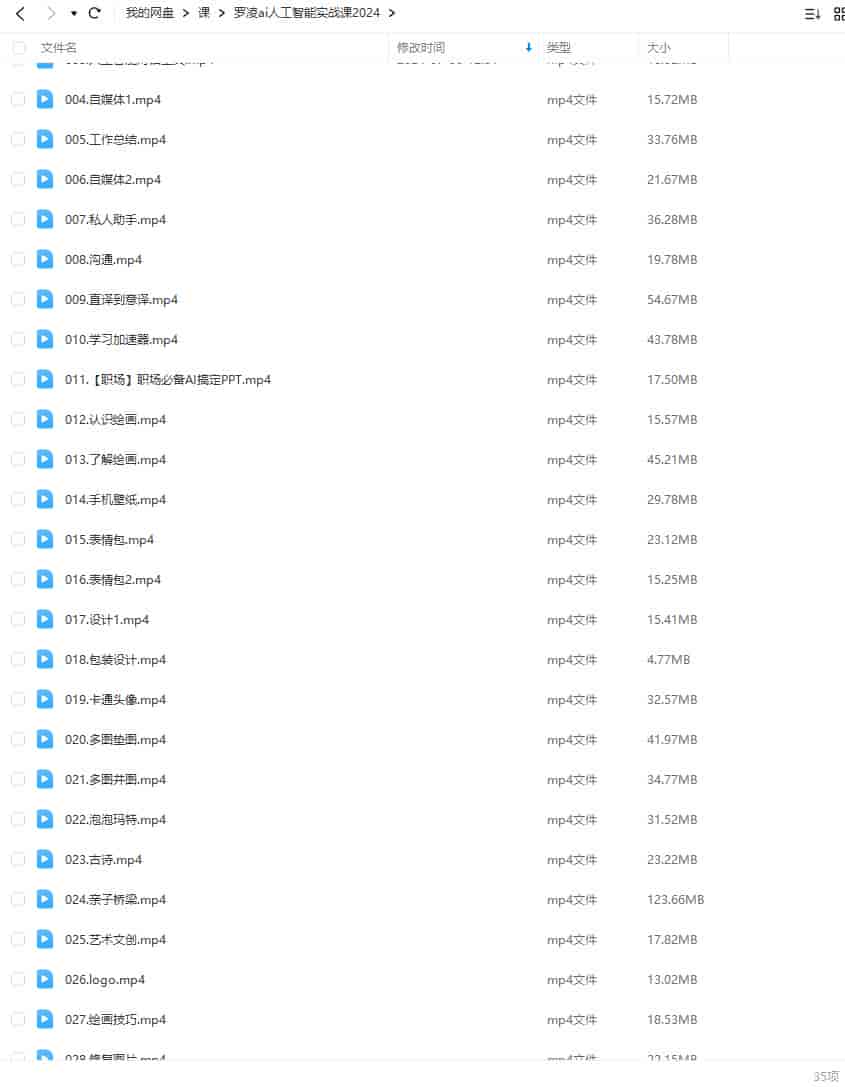Screen dimensions: 845x1087
Task: Sort files by the 大小 column
Action: coord(659,47)
